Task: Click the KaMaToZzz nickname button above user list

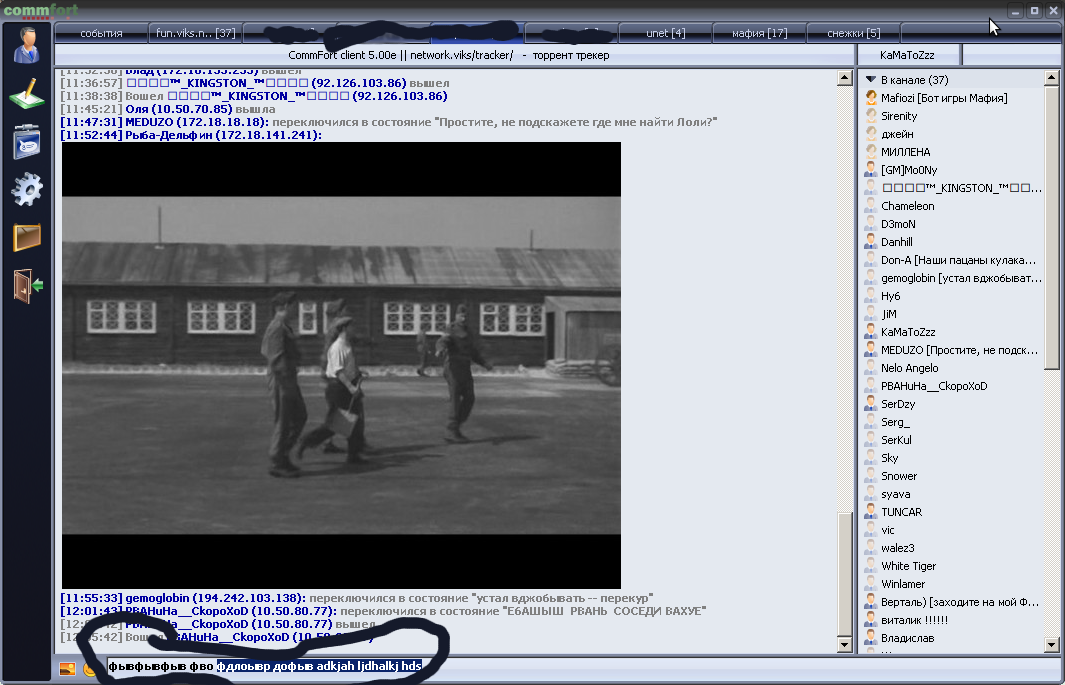Action: [x=907, y=55]
